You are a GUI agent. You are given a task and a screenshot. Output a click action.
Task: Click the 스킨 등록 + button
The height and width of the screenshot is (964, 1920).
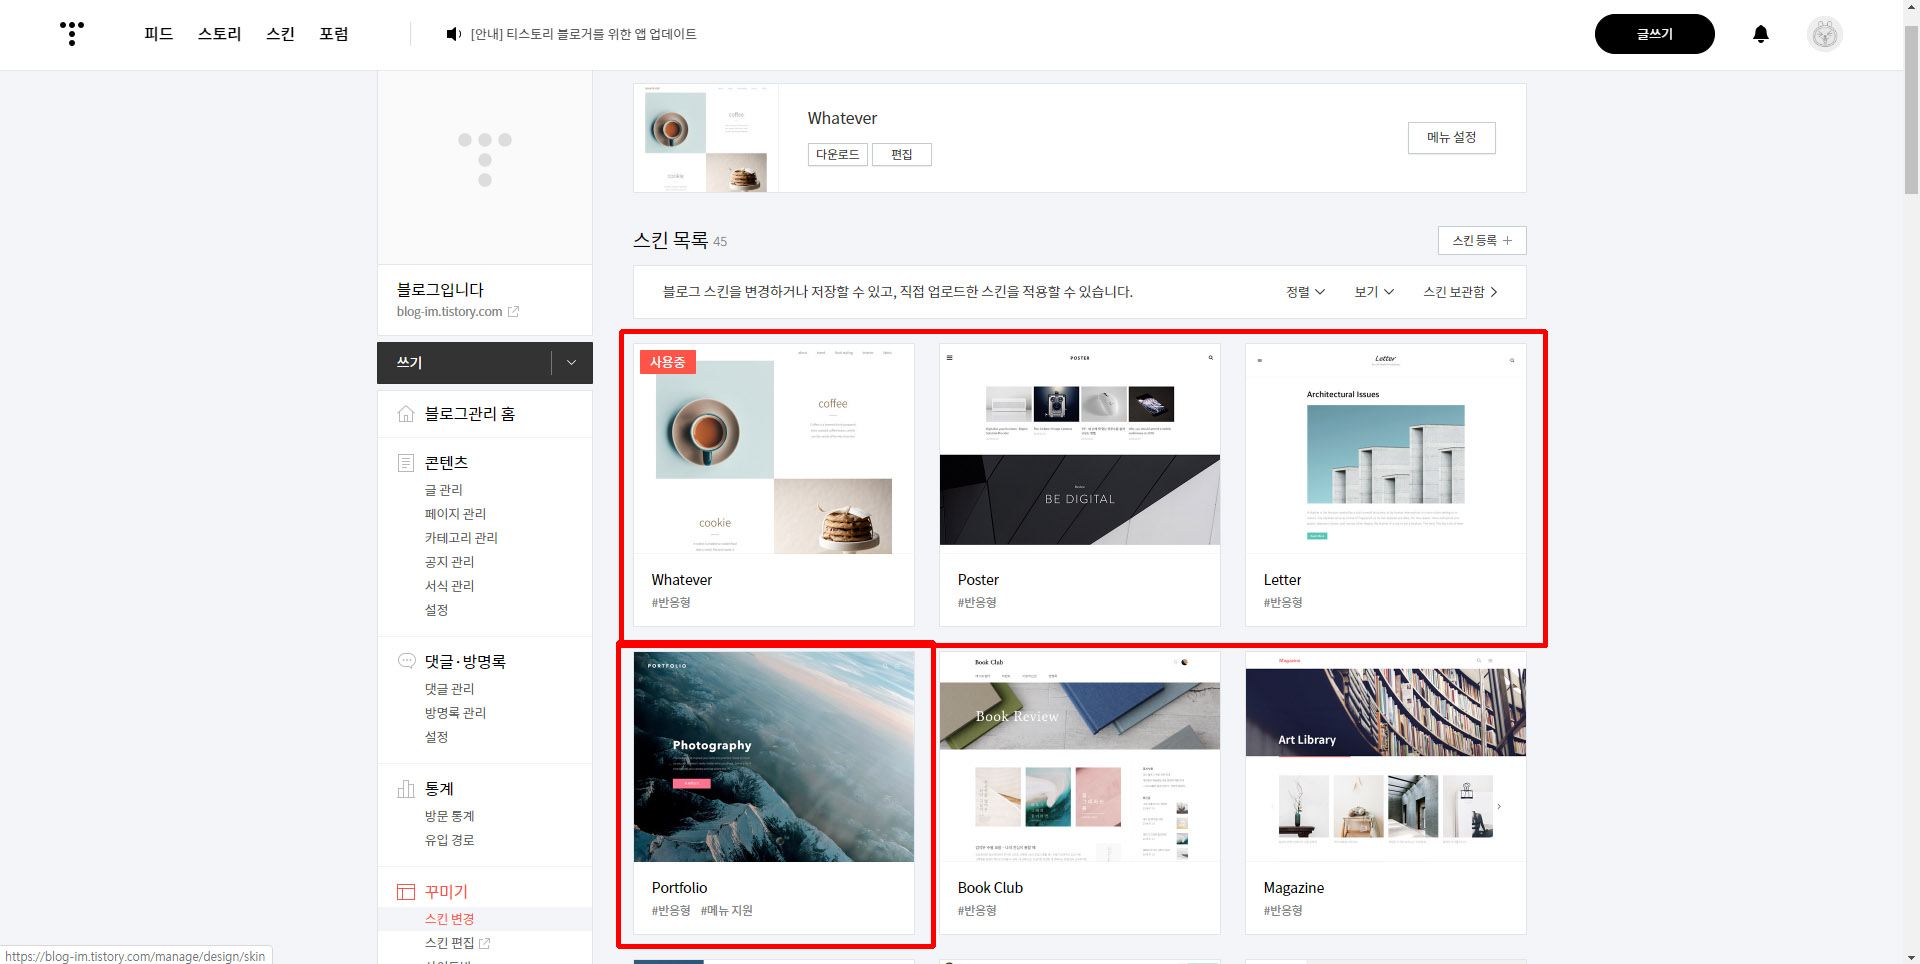coord(1482,241)
